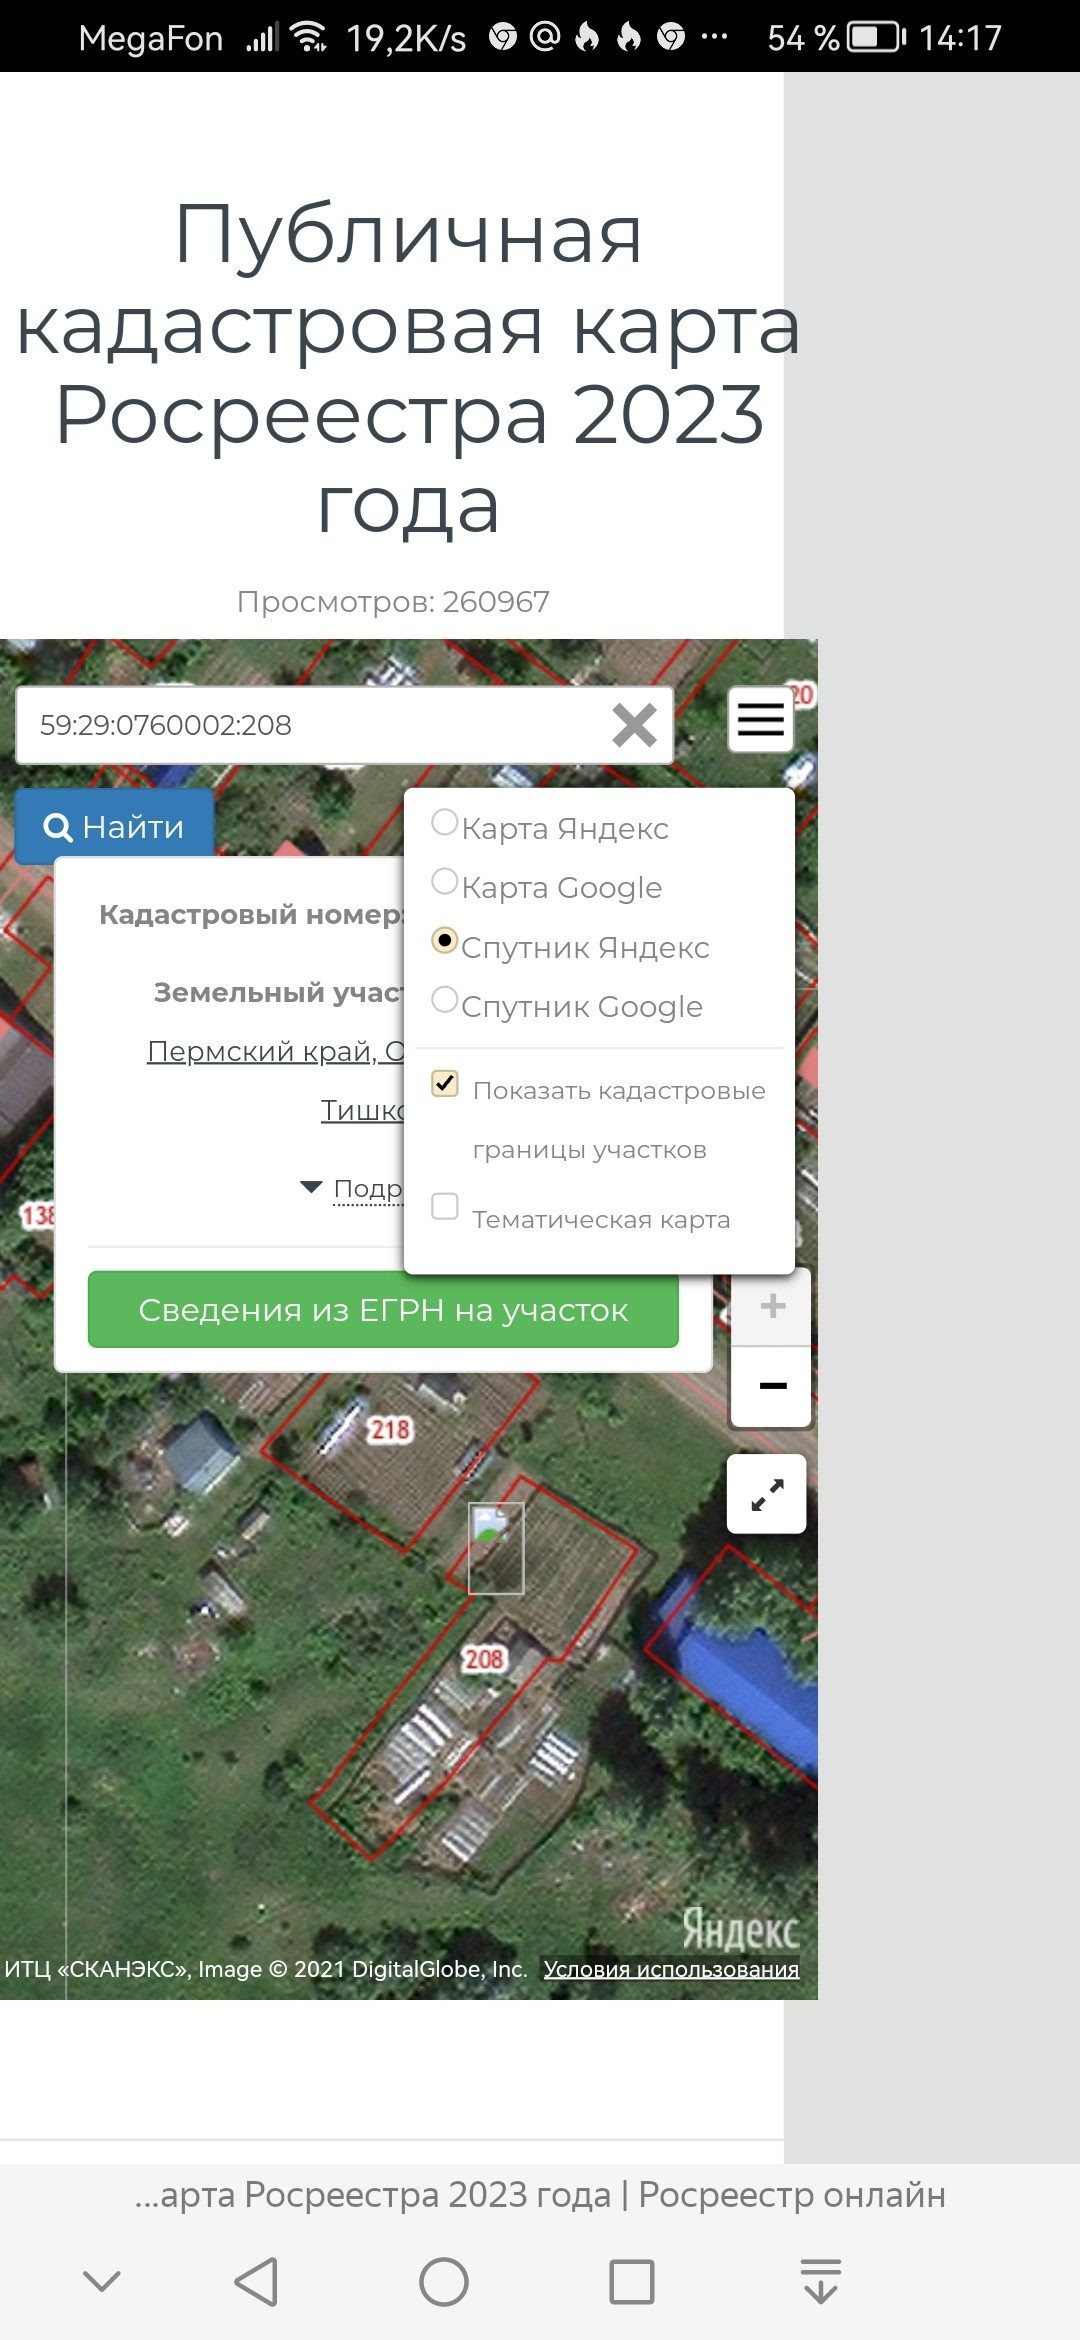Image resolution: width=1080 pixels, height=2340 pixels.
Task: Click the Яндекс logo on the map
Action: (740, 1929)
